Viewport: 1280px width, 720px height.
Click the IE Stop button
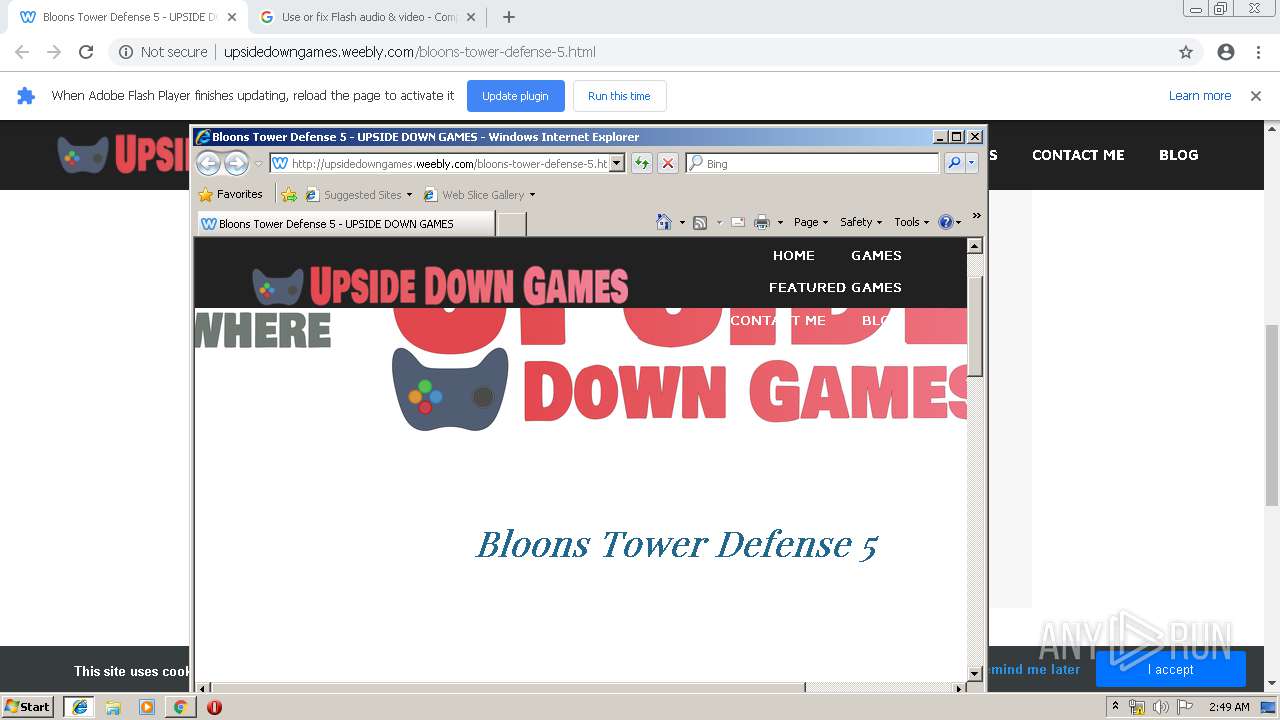click(668, 163)
